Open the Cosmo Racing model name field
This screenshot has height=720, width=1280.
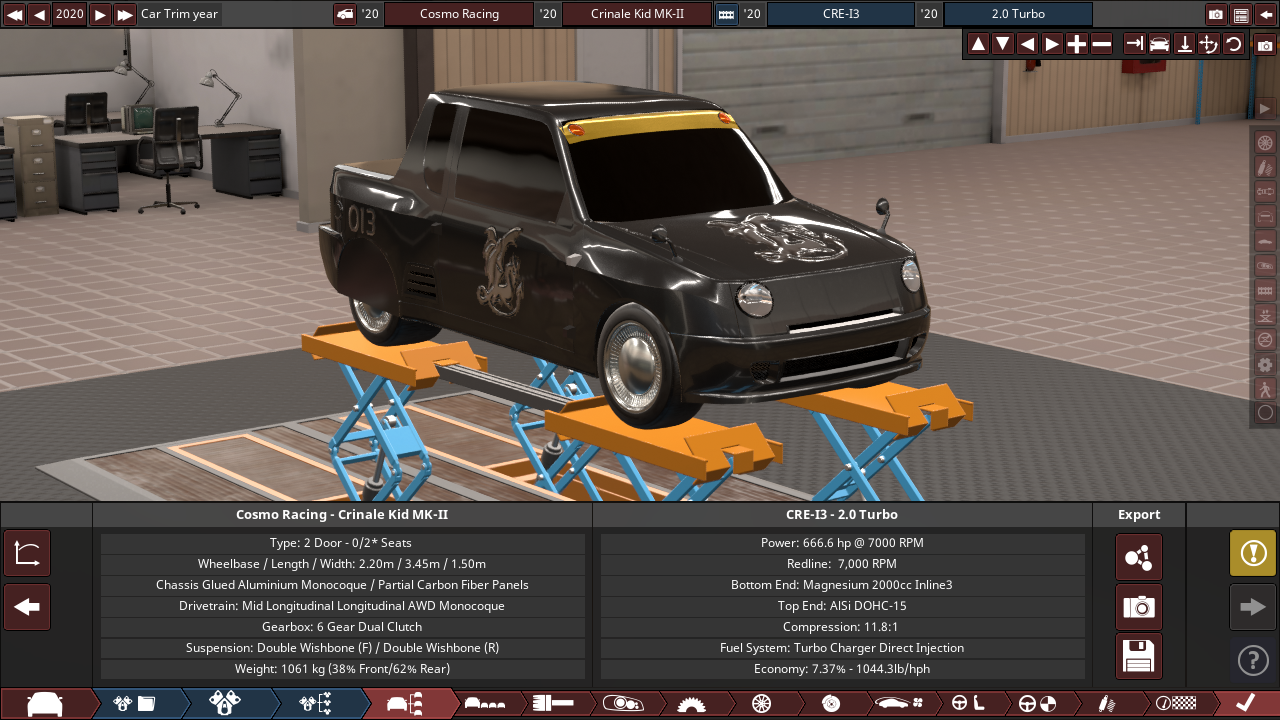(x=459, y=14)
